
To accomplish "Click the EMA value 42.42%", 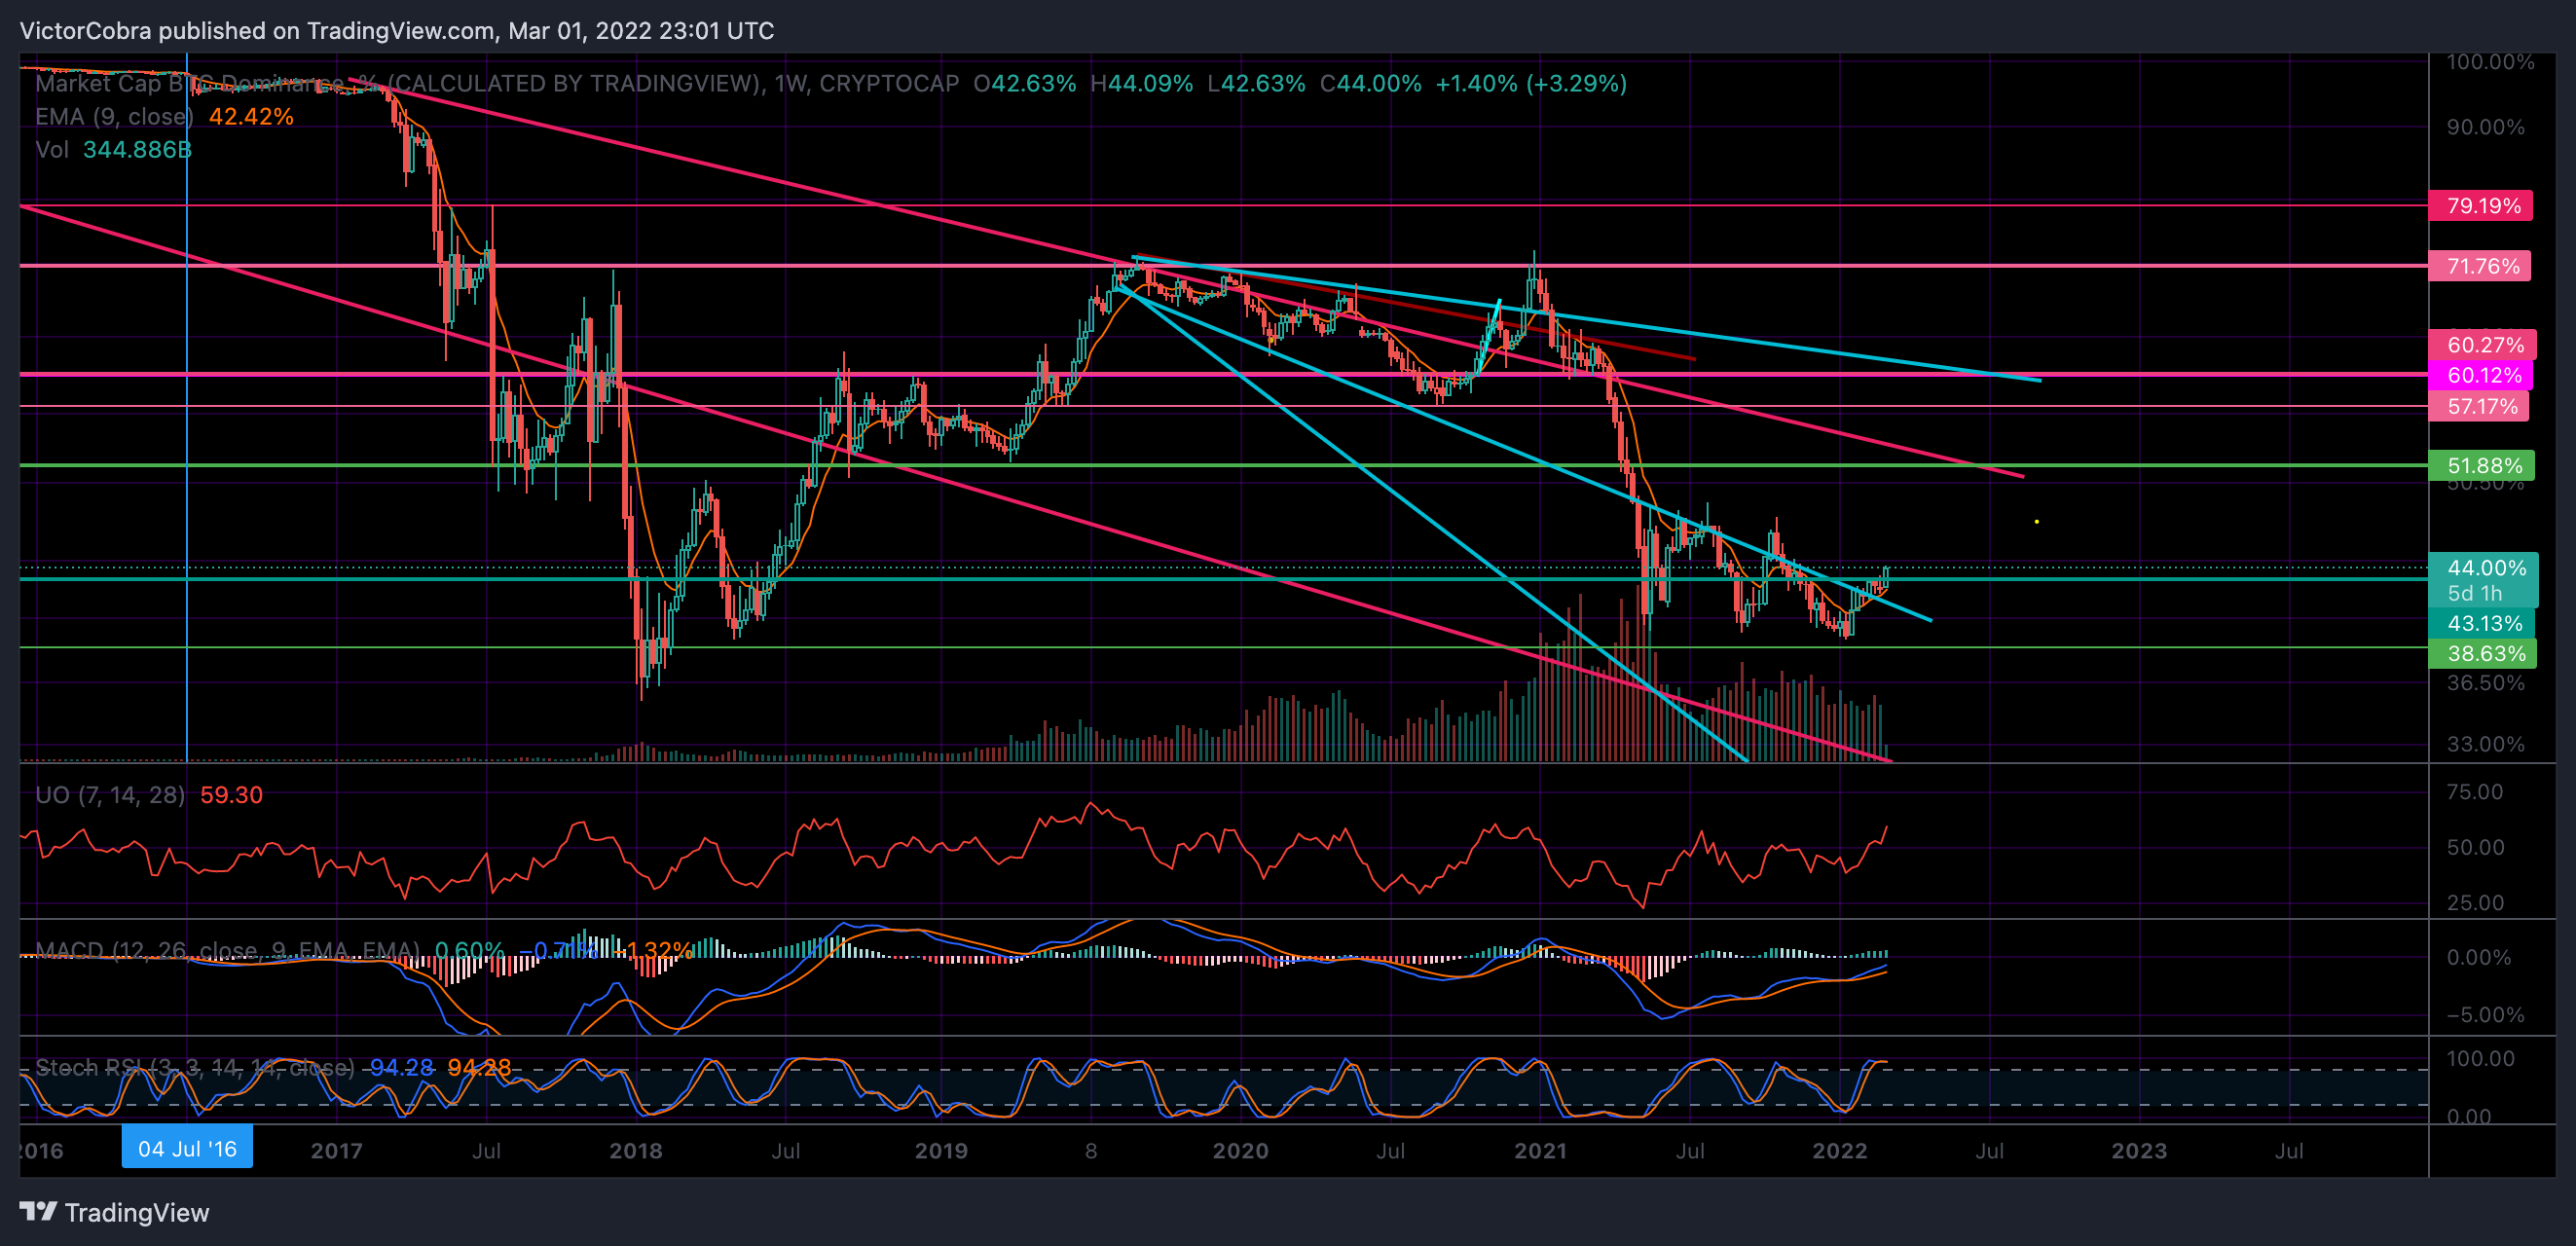I will pos(251,116).
